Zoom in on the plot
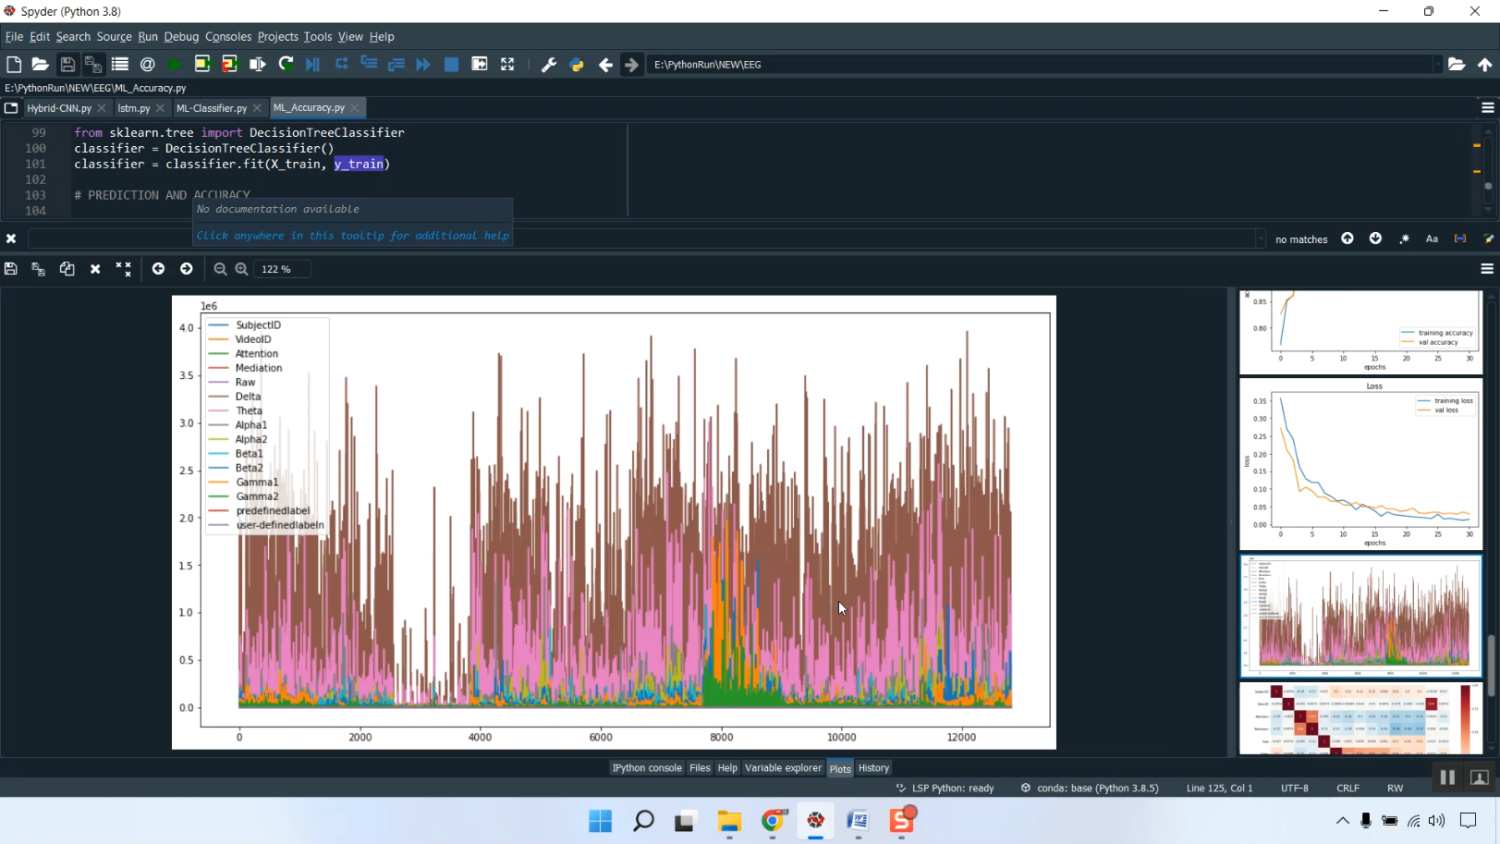Image resolution: width=1500 pixels, height=844 pixels. tap(242, 269)
